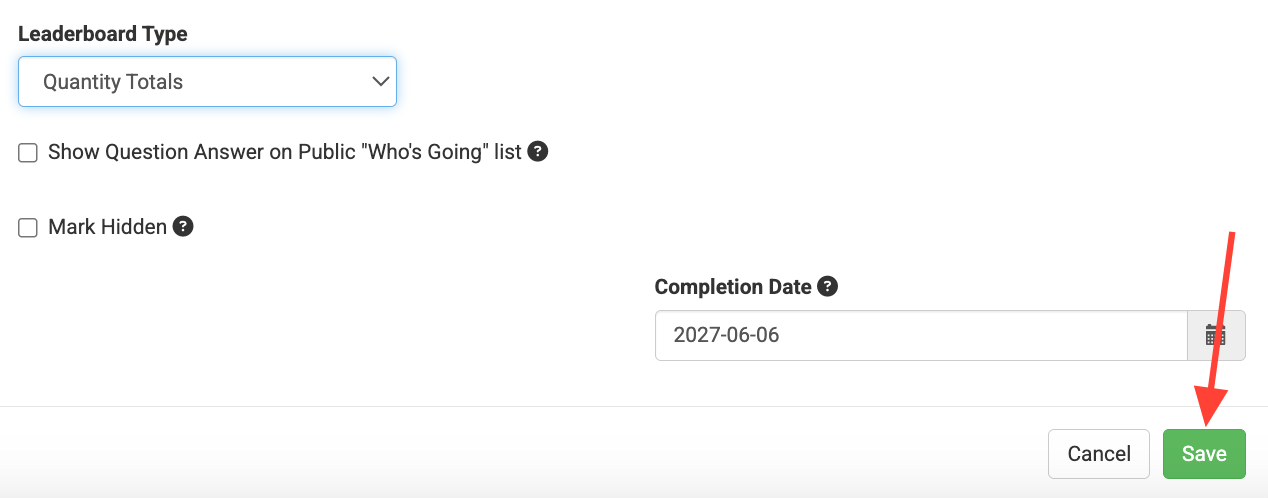The width and height of the screenshot is (1268, 498).
Task: Open the calendar picker icon
Action: pyautogui.click(x=1215, y=335)
